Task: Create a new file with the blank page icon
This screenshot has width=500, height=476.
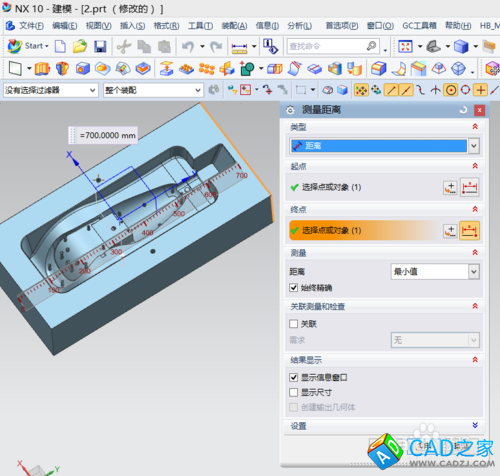Action: 60,46
